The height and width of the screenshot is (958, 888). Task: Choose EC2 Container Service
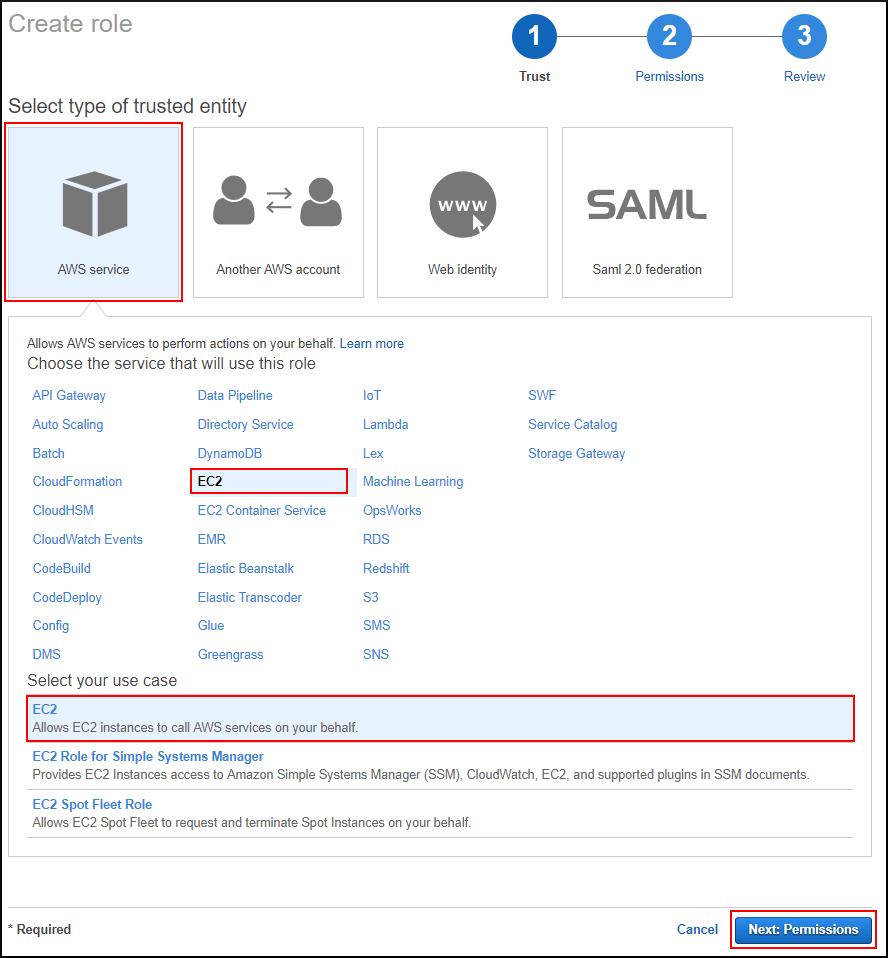(262, 510)
